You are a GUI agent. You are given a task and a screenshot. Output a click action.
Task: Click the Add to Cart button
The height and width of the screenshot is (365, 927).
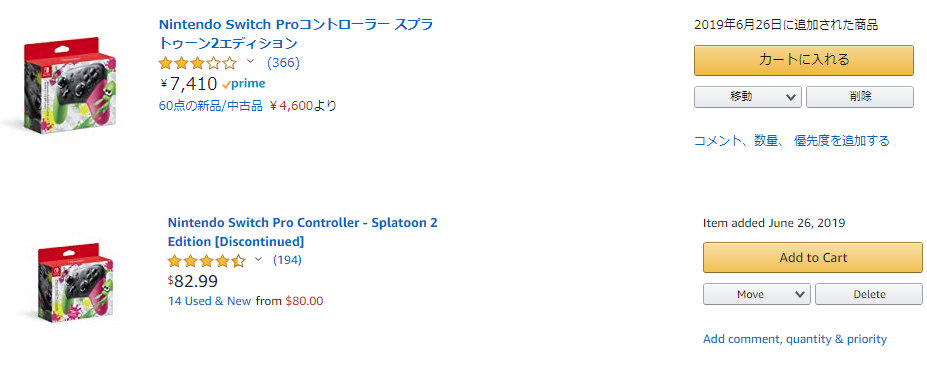point(813,258)
